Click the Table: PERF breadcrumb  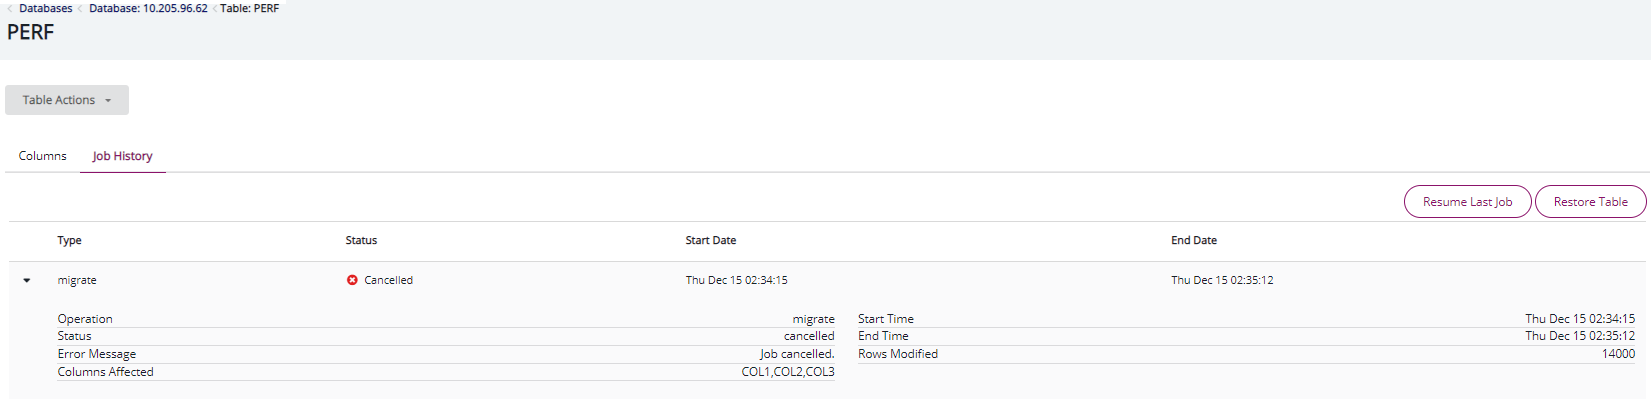point(250,8)
